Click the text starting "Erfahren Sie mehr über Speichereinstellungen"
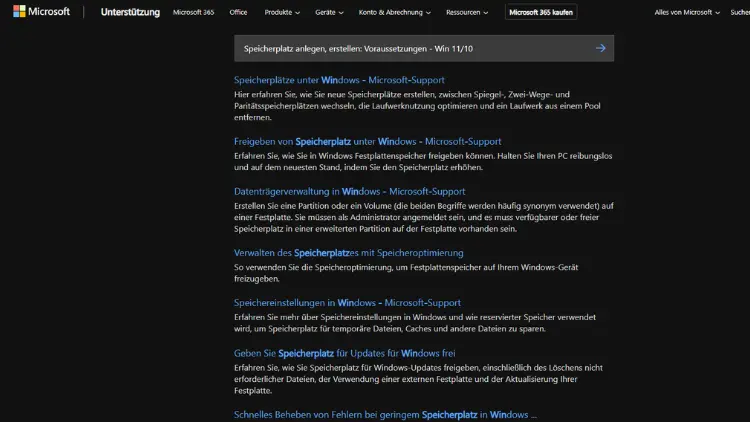This screenshot has width=750, height=422. click(415, 323)
